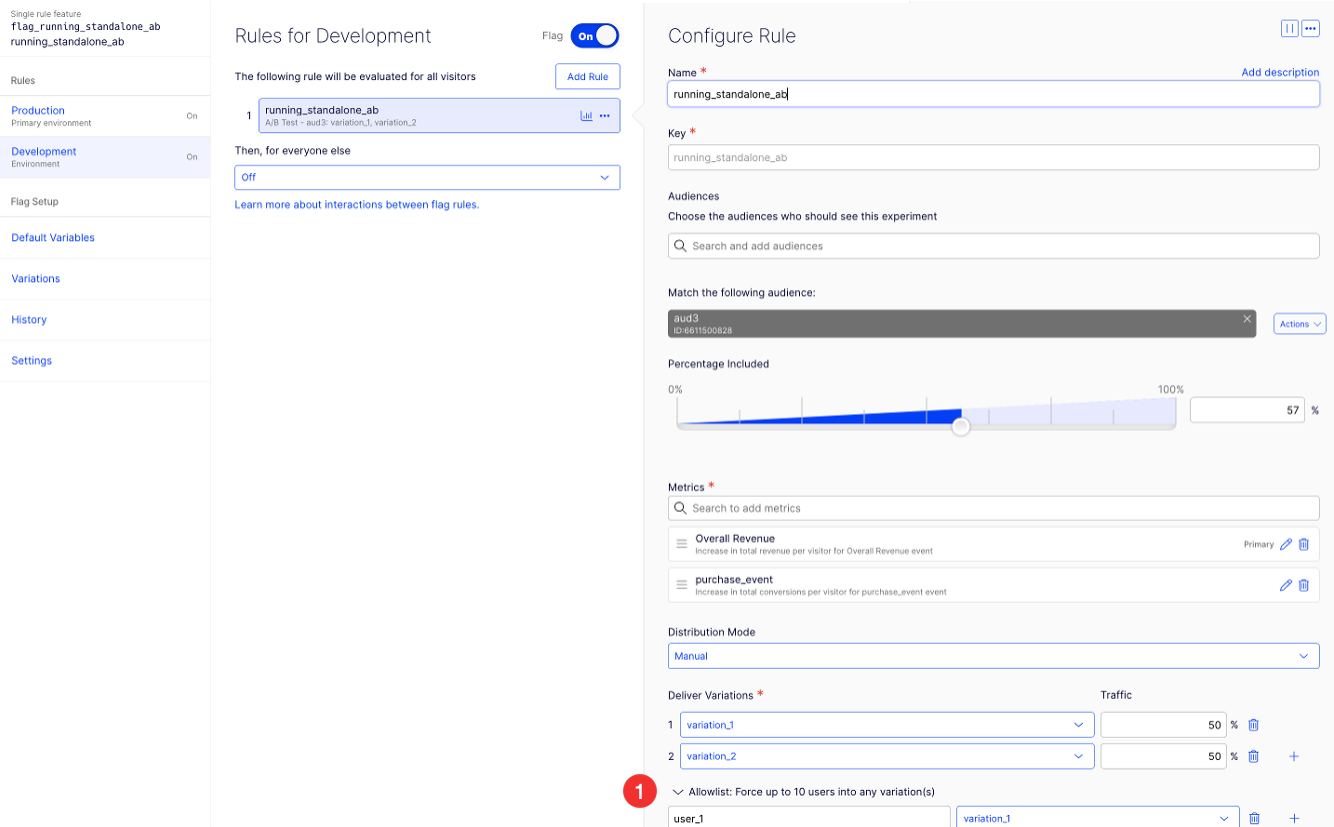Grab the drag handle for purchase_event metric
Image resolution: width=1334 pixels, height=827 pixels.
(681, 585)
